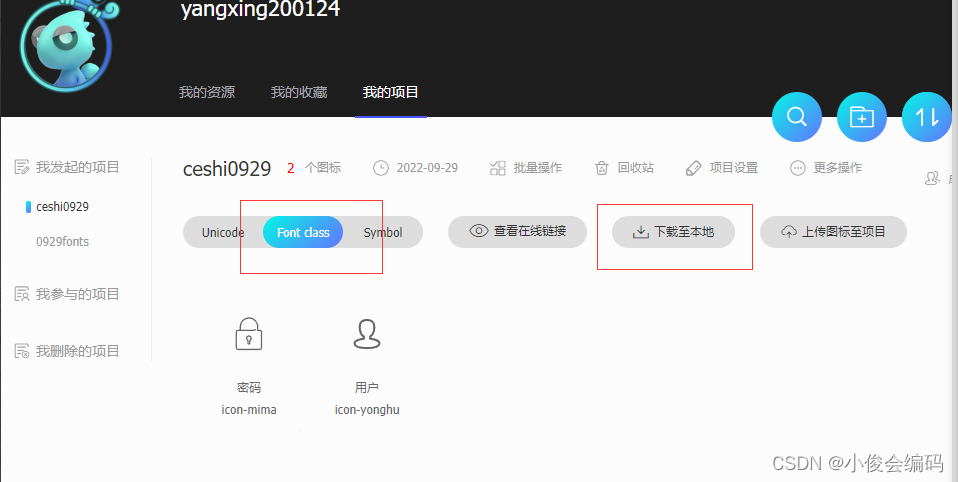958x482 pixels.
Task: Open the 我的收藏 tab
Action: point(299,92)
